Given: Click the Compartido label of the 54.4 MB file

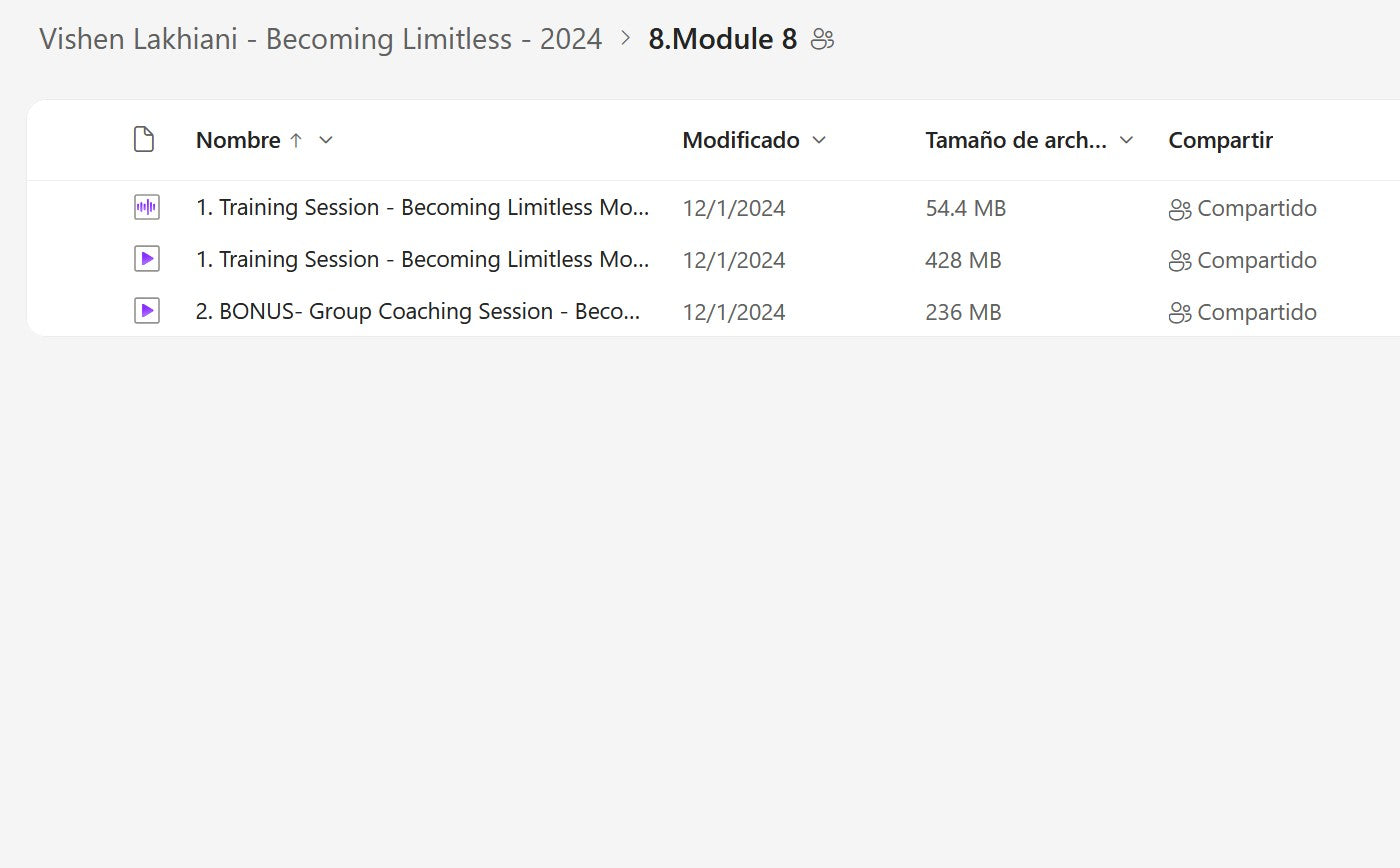Looking at the screenshot, I should pyautogui.click(x=1256, y=209).
